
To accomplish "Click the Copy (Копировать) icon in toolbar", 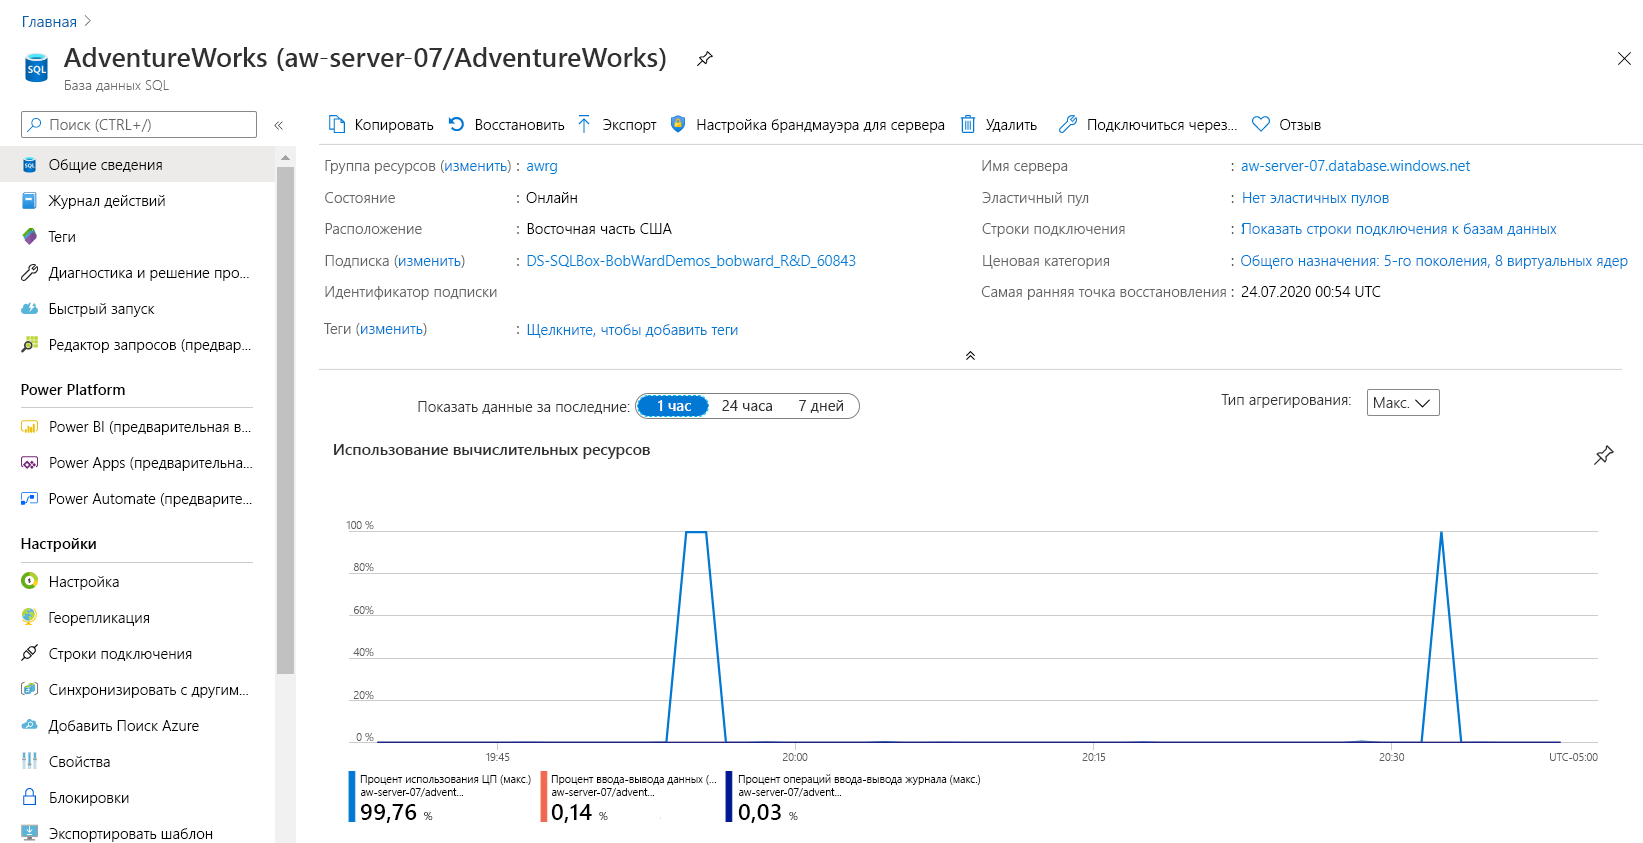I will click(x=337, y=124).
